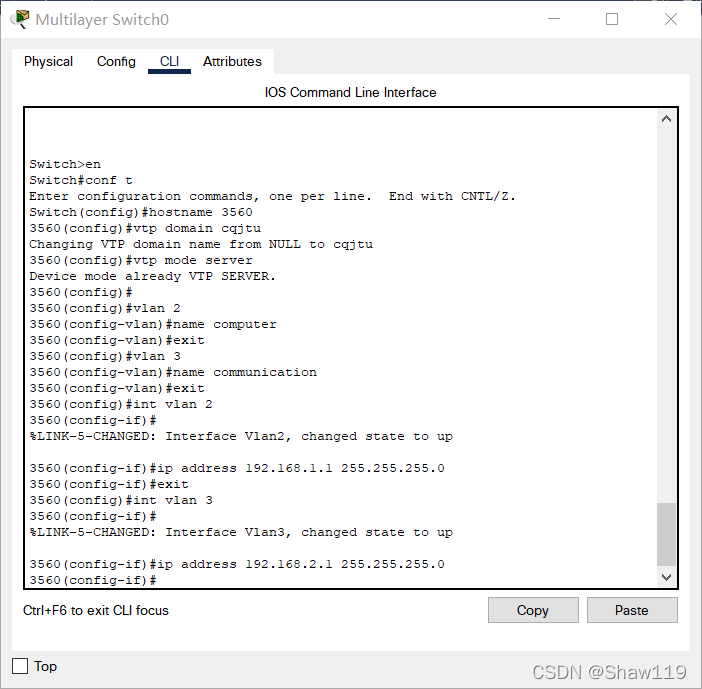Click the last prompt line 3560(config-if)#
Screen dimensions: 702x689
tap(93, 580)
